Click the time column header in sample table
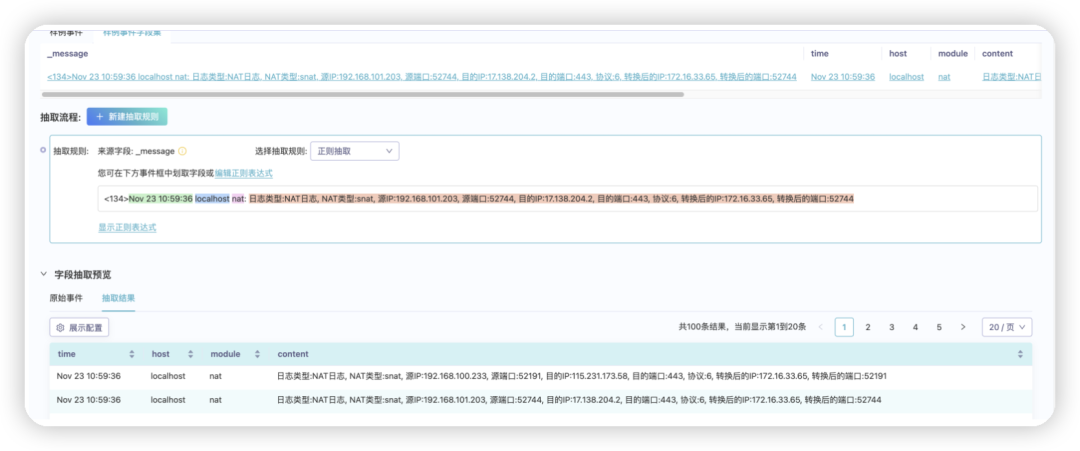This screenshot has width=1080, height=451. [x=820, y=53]
